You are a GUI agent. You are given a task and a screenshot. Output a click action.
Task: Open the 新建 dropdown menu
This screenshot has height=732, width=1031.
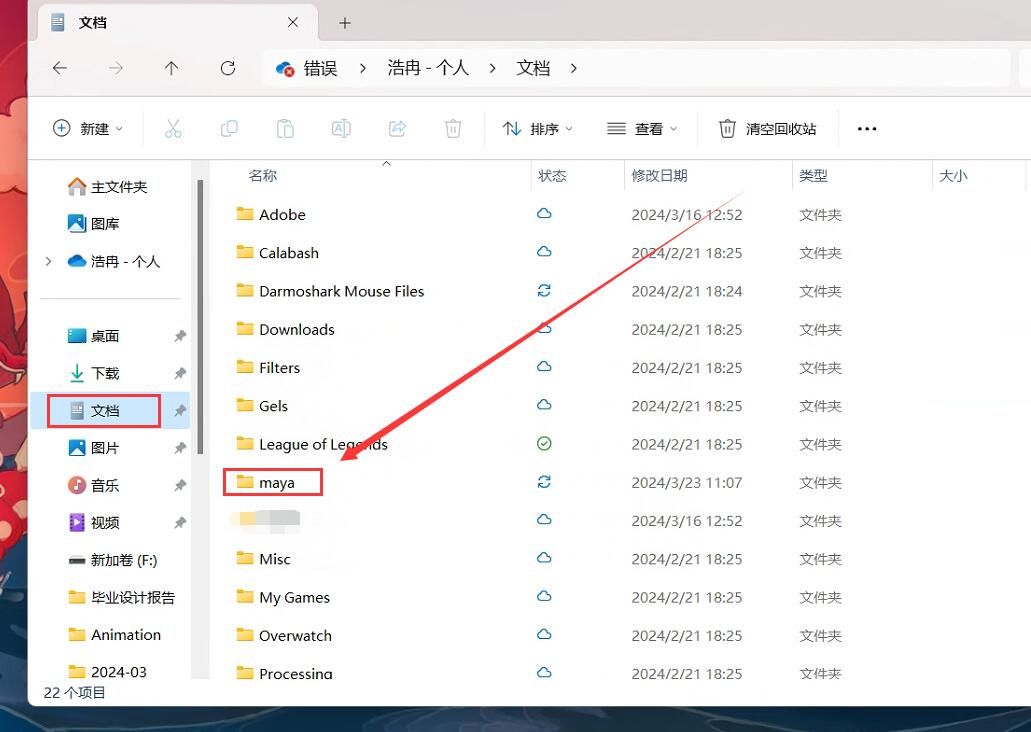(88, 128)
